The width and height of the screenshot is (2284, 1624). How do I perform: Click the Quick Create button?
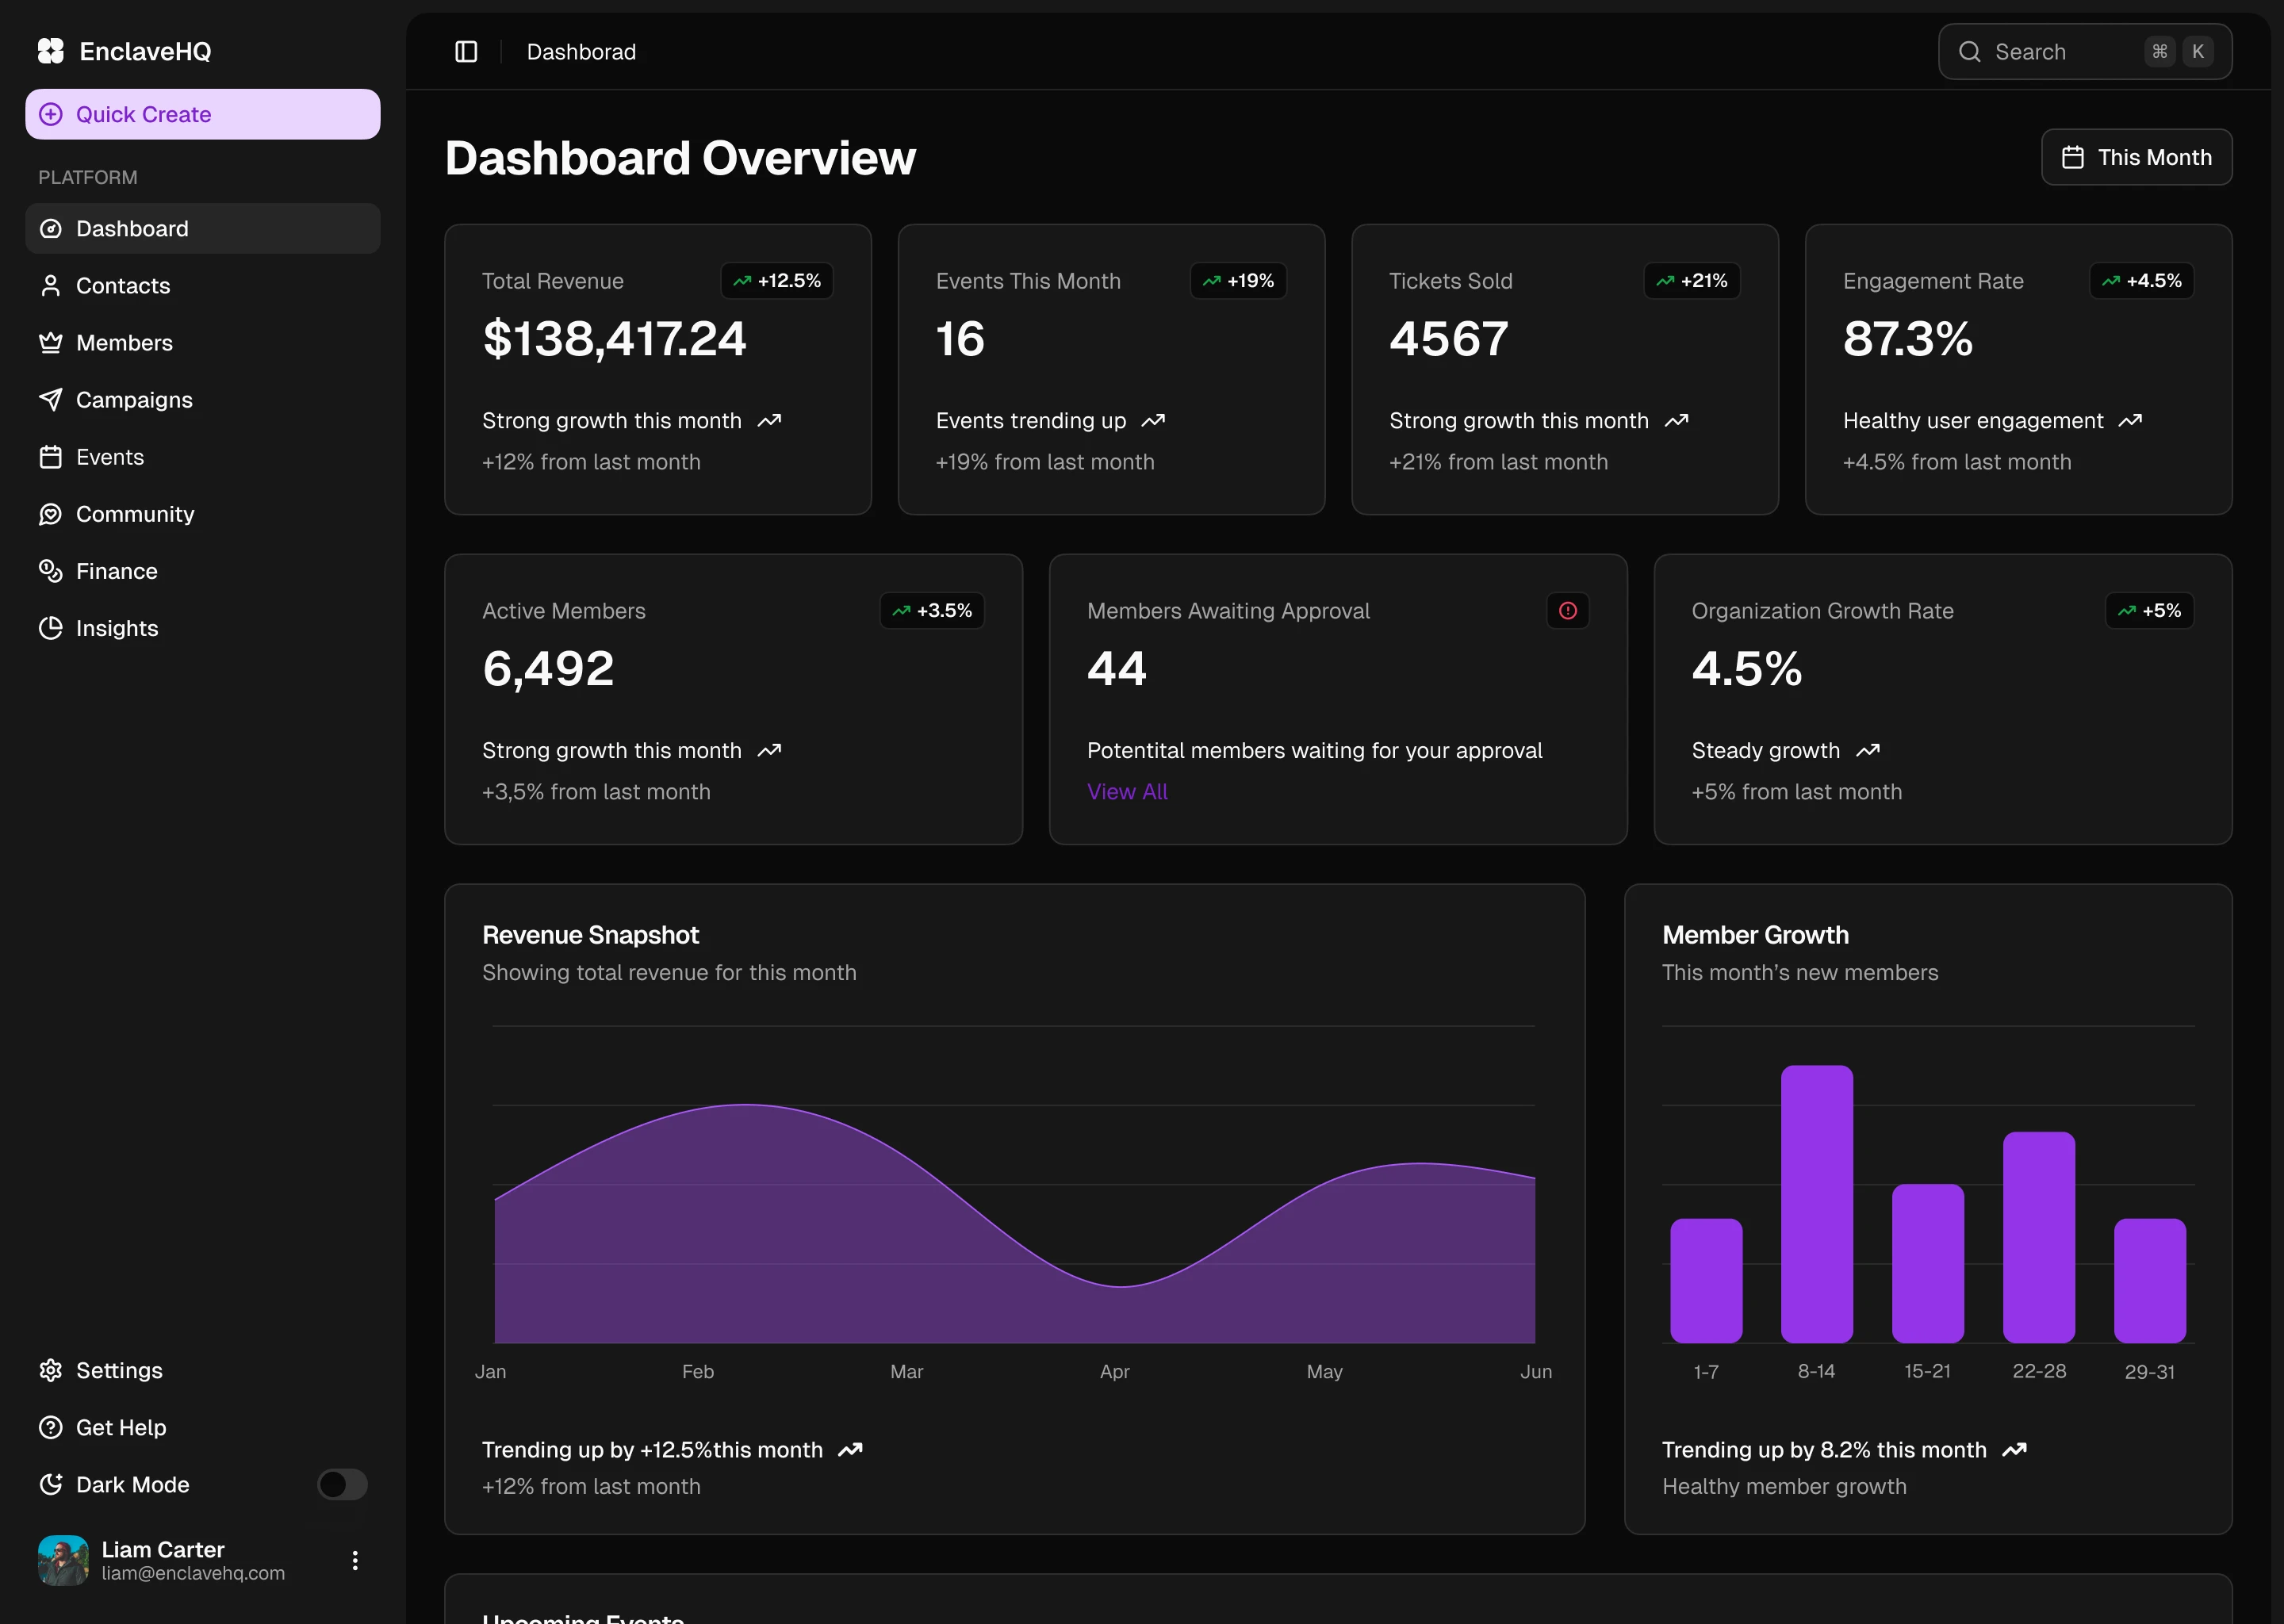pyautogui.click(x=202, y=113)
